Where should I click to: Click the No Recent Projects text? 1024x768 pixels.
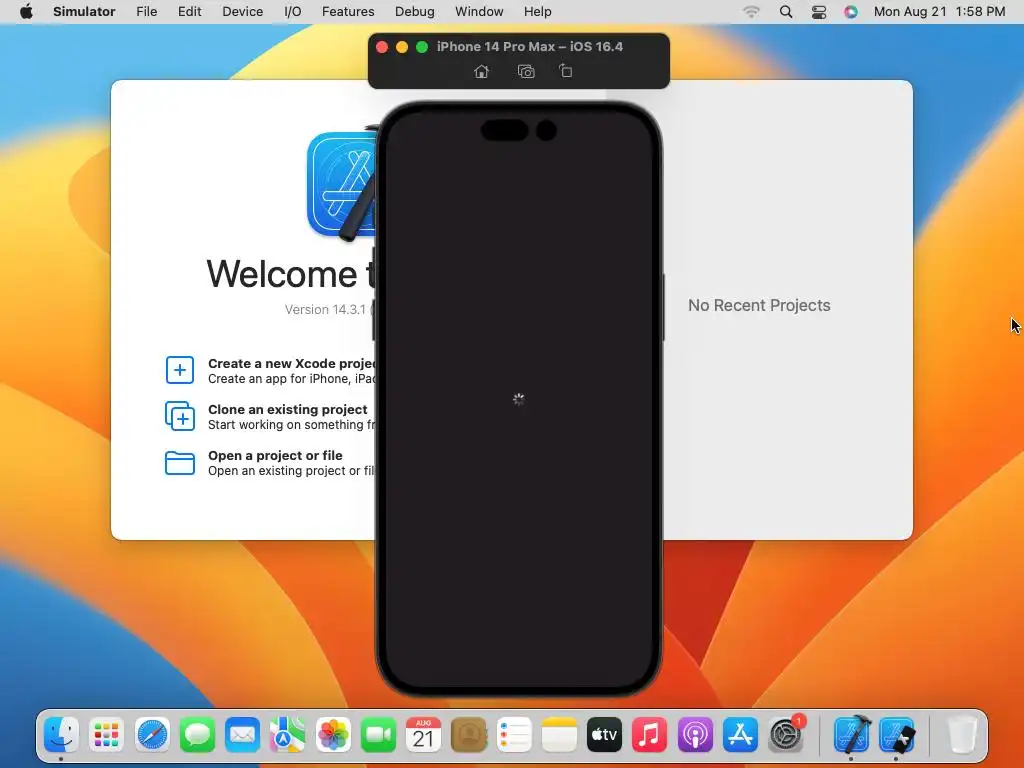tap(759, 305)
